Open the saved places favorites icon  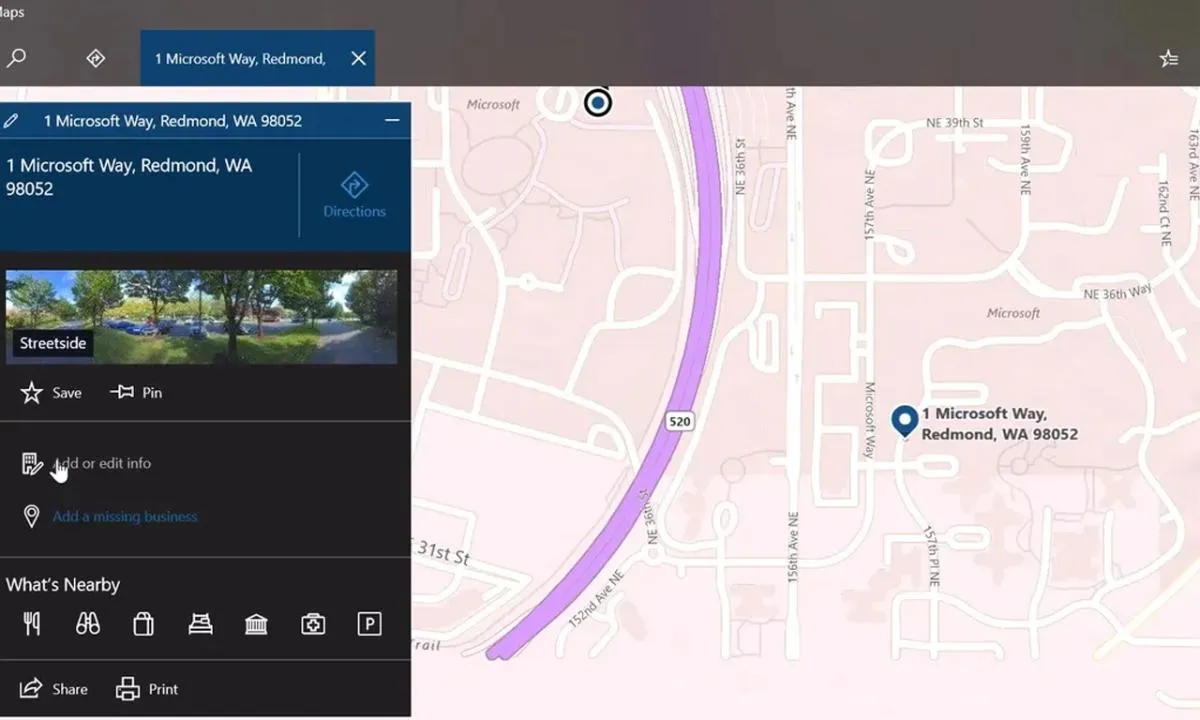1168,59
